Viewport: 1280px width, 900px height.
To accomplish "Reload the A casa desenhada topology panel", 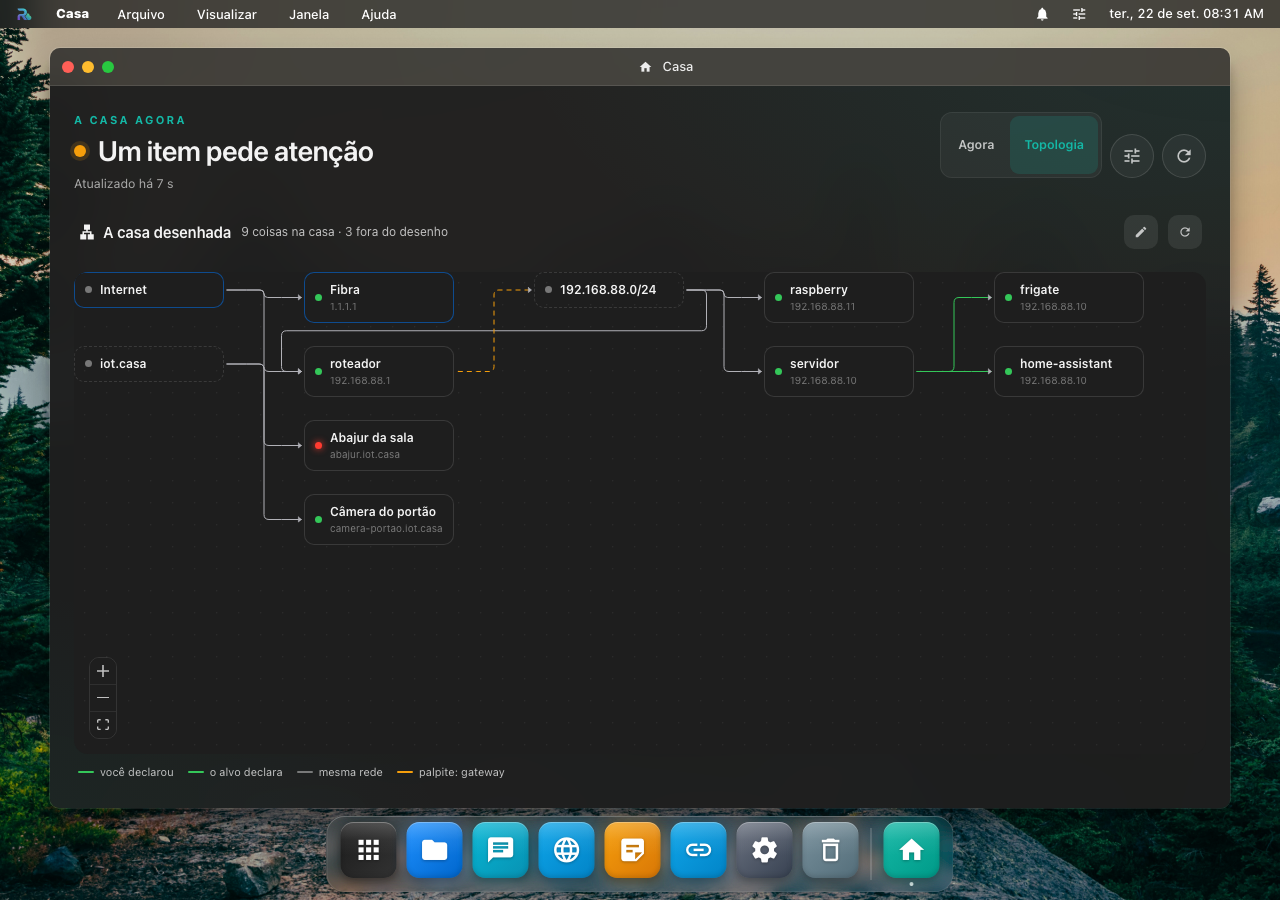I will point(1185,232).
